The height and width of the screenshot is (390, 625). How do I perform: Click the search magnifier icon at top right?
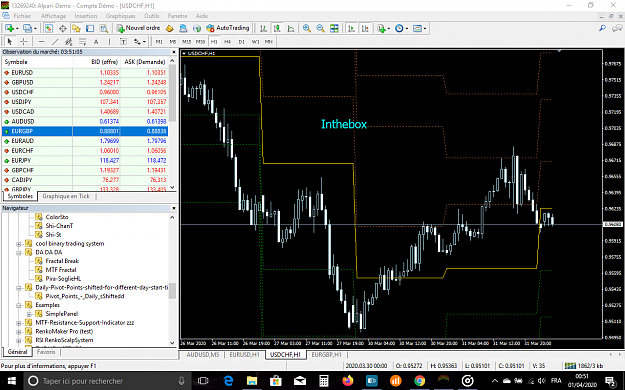[x=602, y=28]
